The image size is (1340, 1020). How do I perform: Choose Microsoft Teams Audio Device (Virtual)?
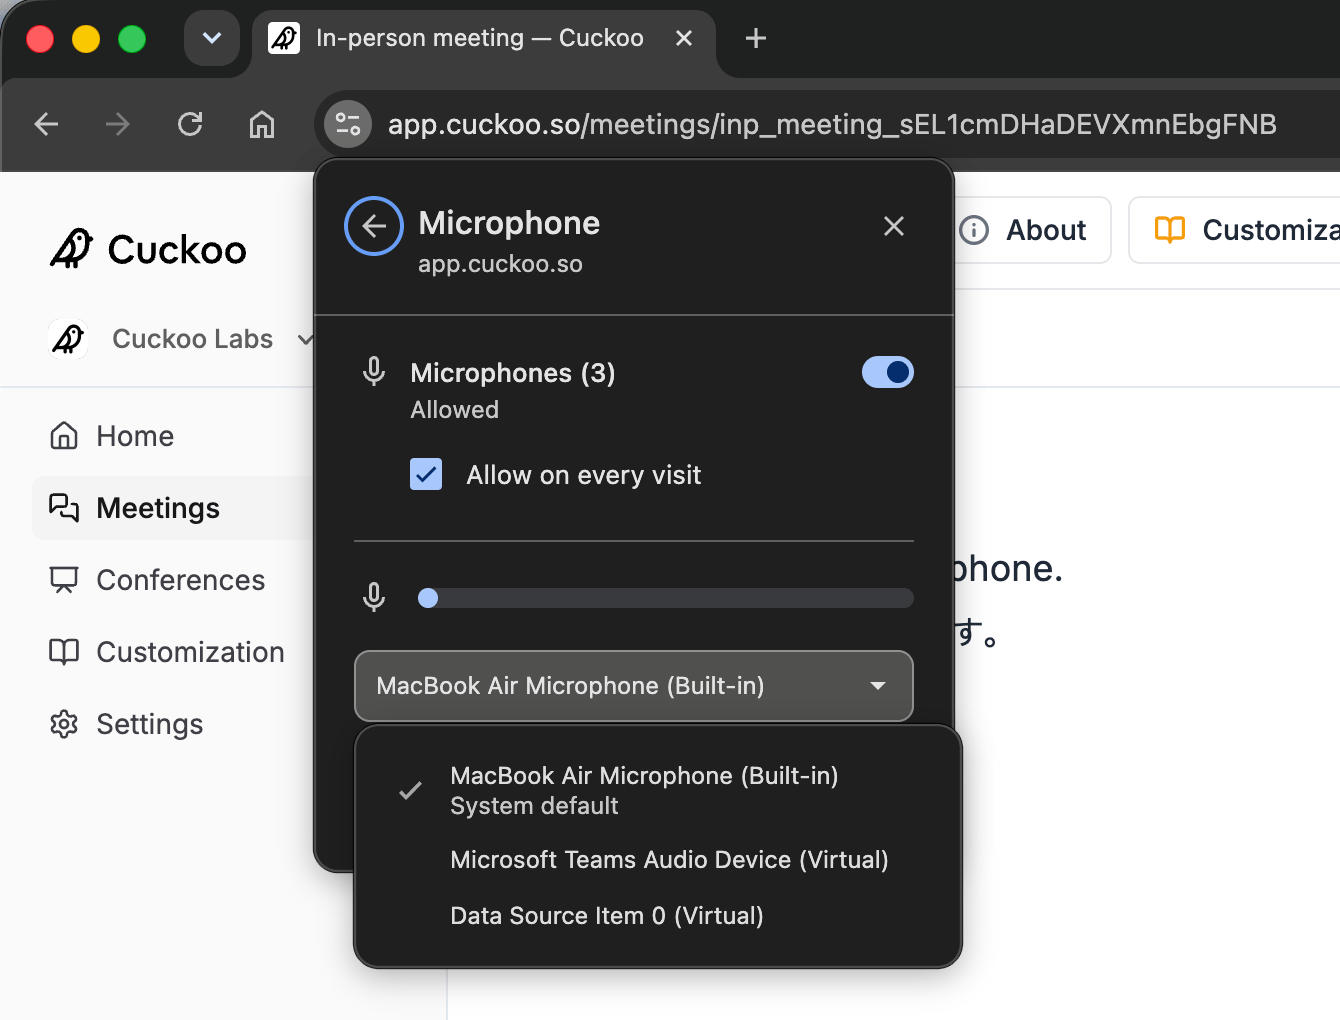click(x=658, y=860)
